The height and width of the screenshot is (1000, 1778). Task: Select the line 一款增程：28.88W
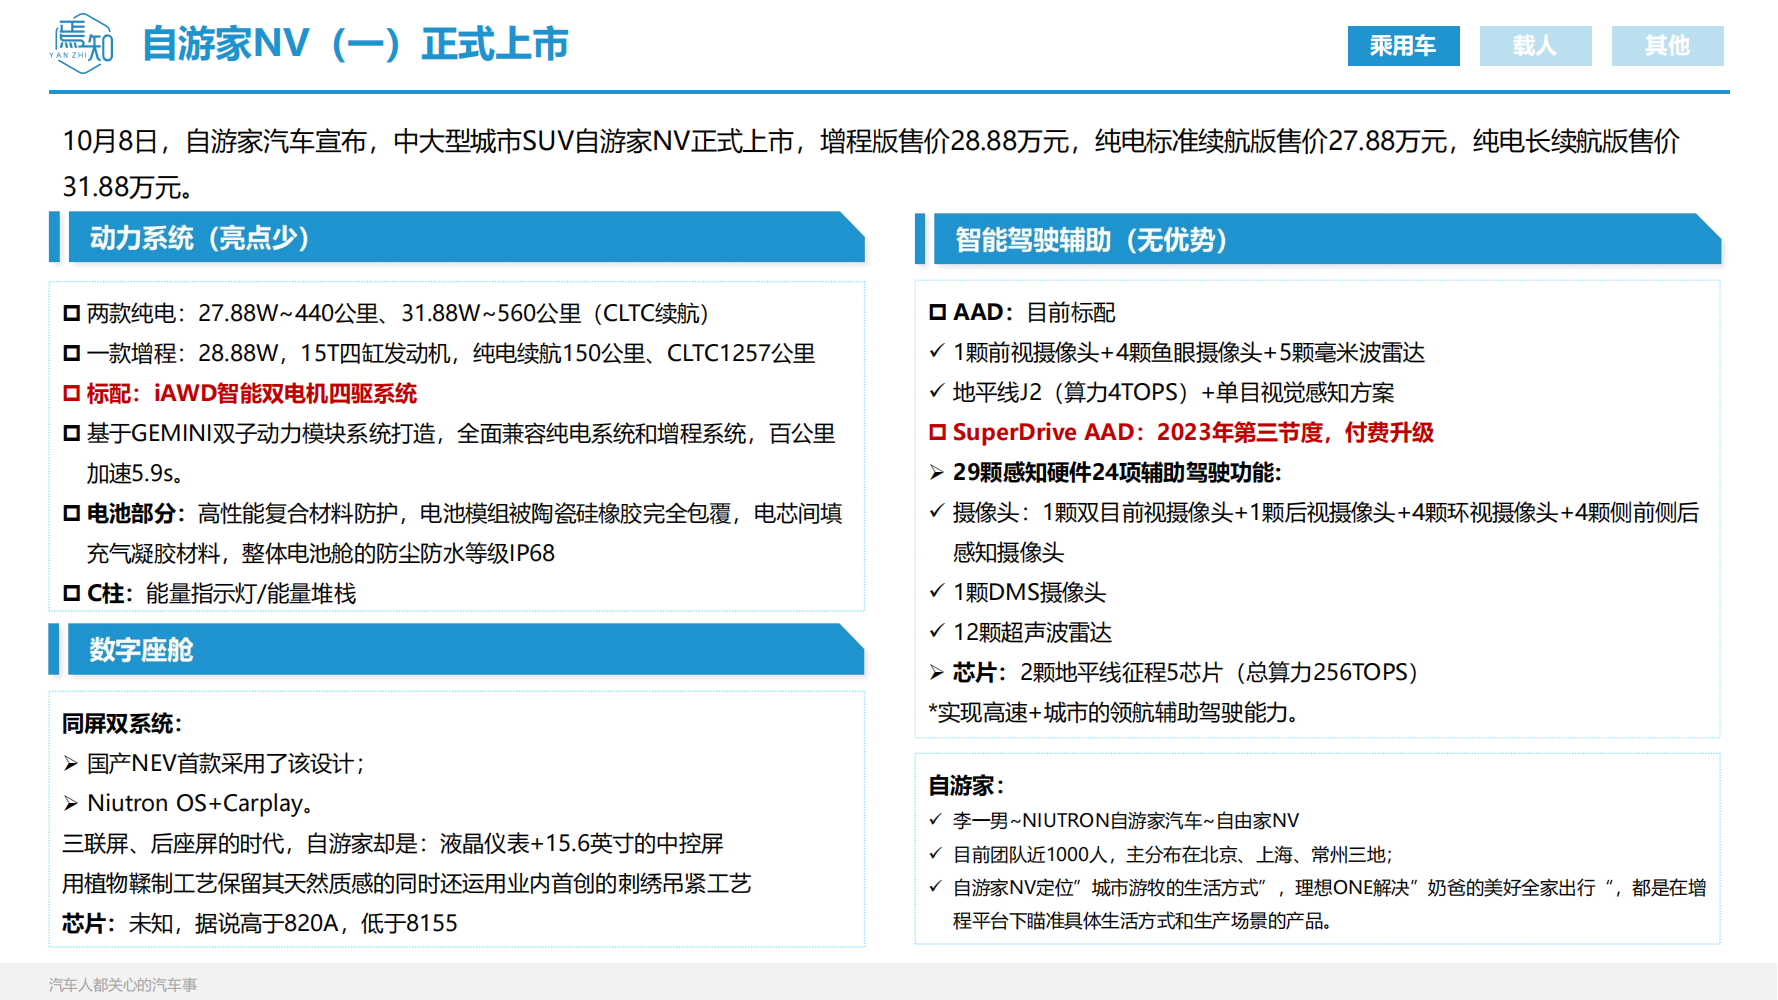click(x=439, y=353)
